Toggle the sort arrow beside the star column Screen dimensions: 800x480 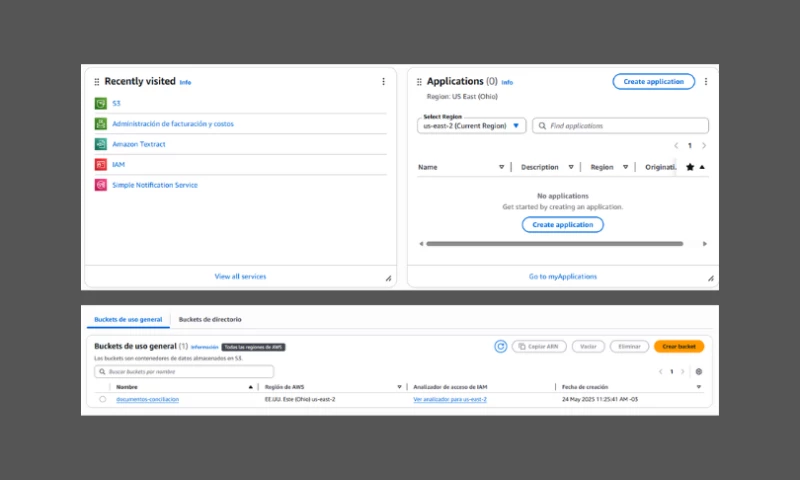point(702,167)
